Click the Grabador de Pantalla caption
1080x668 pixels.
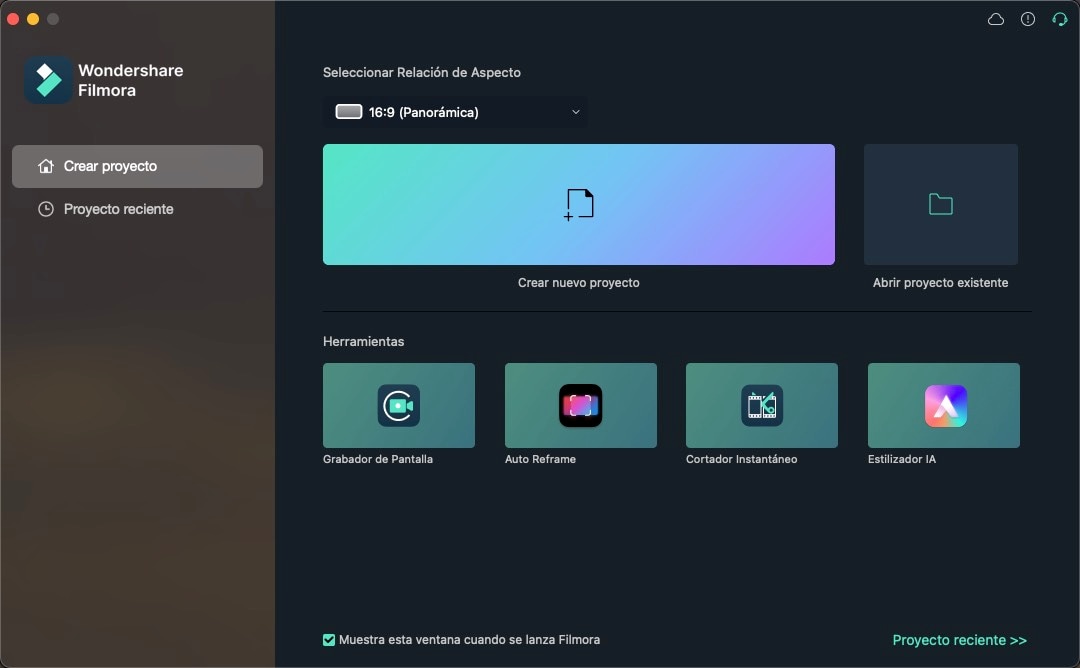click(x=378, y=459)
